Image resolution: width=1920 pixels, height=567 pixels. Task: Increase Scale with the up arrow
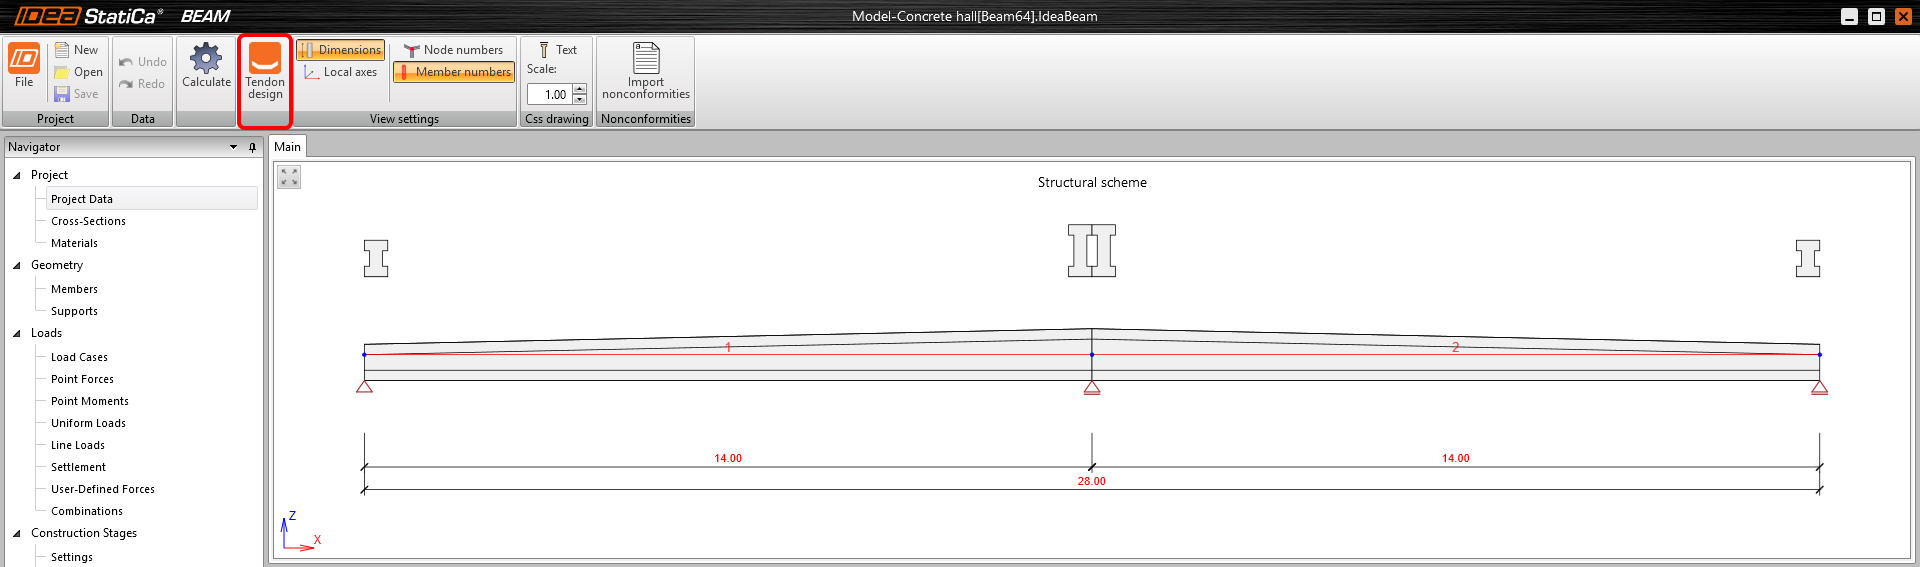click(580, 90)
